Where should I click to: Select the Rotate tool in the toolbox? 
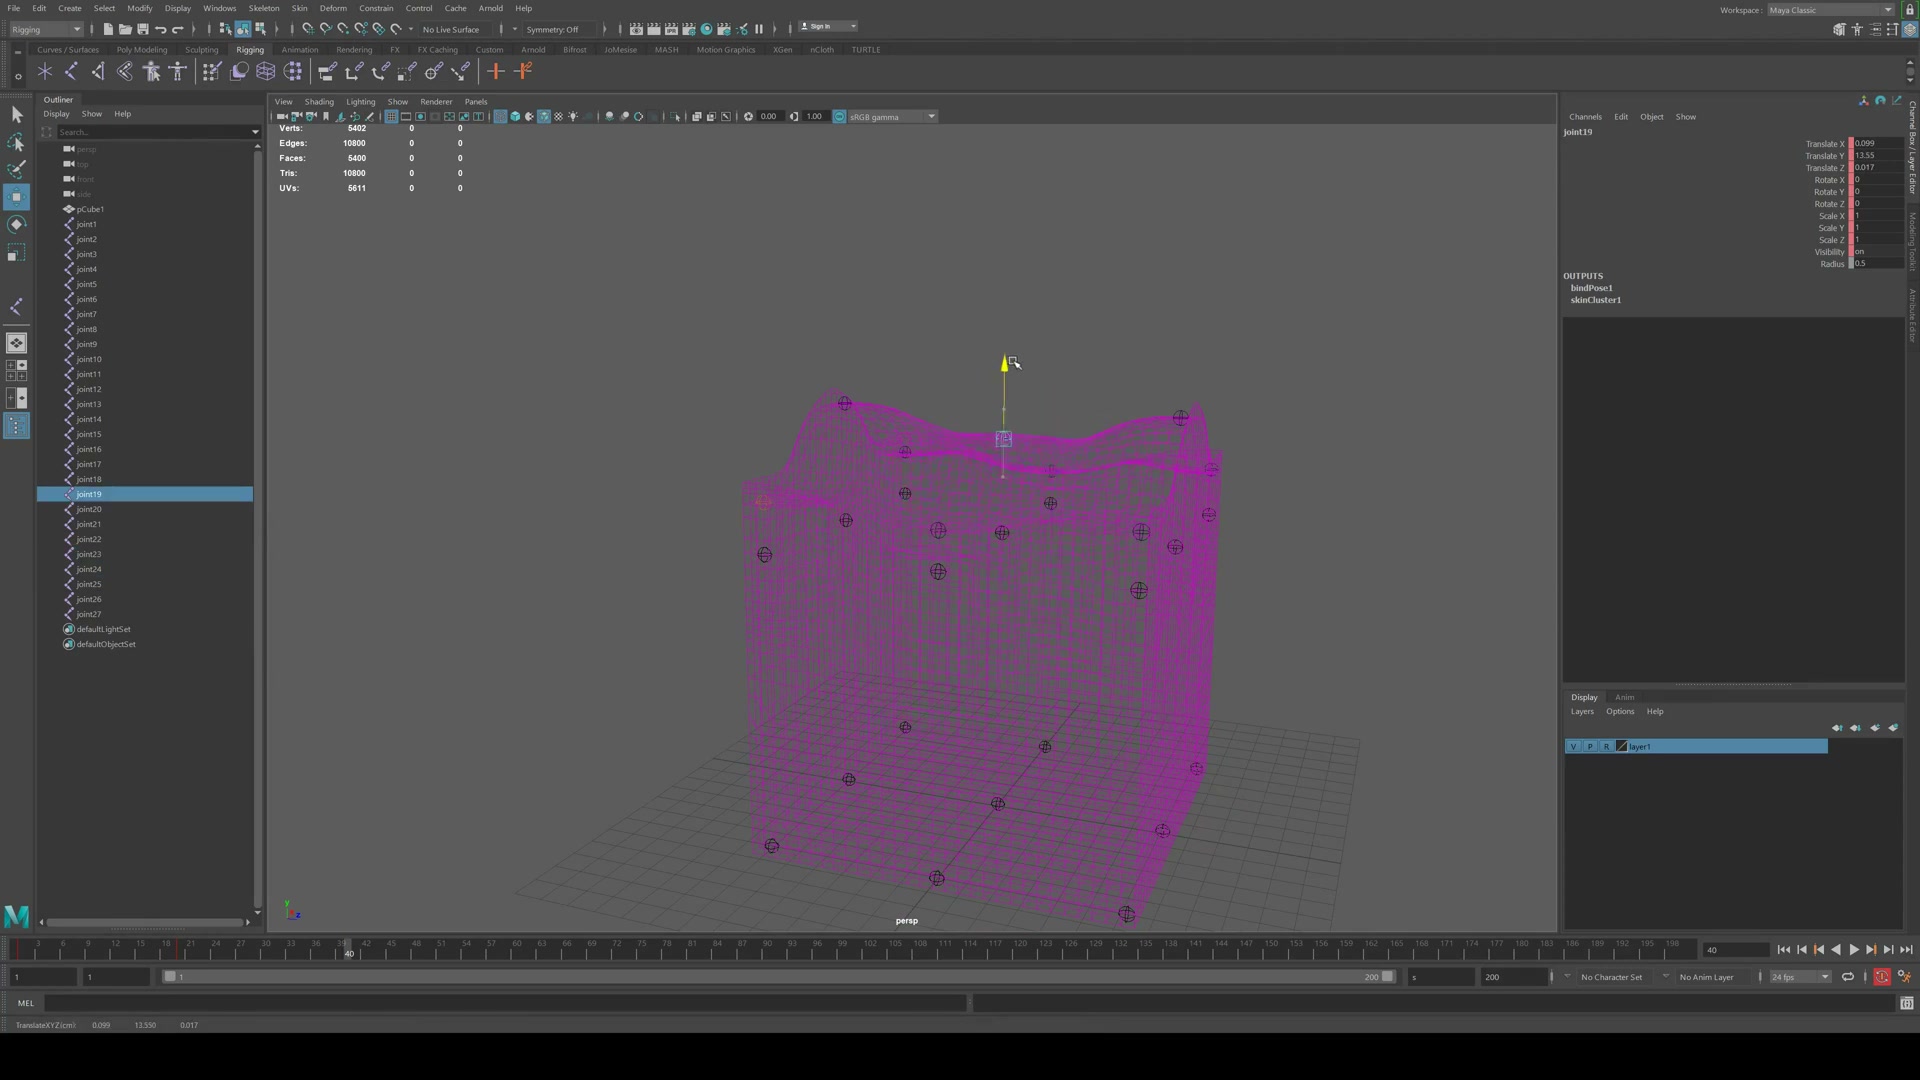(x=16, y=225)
